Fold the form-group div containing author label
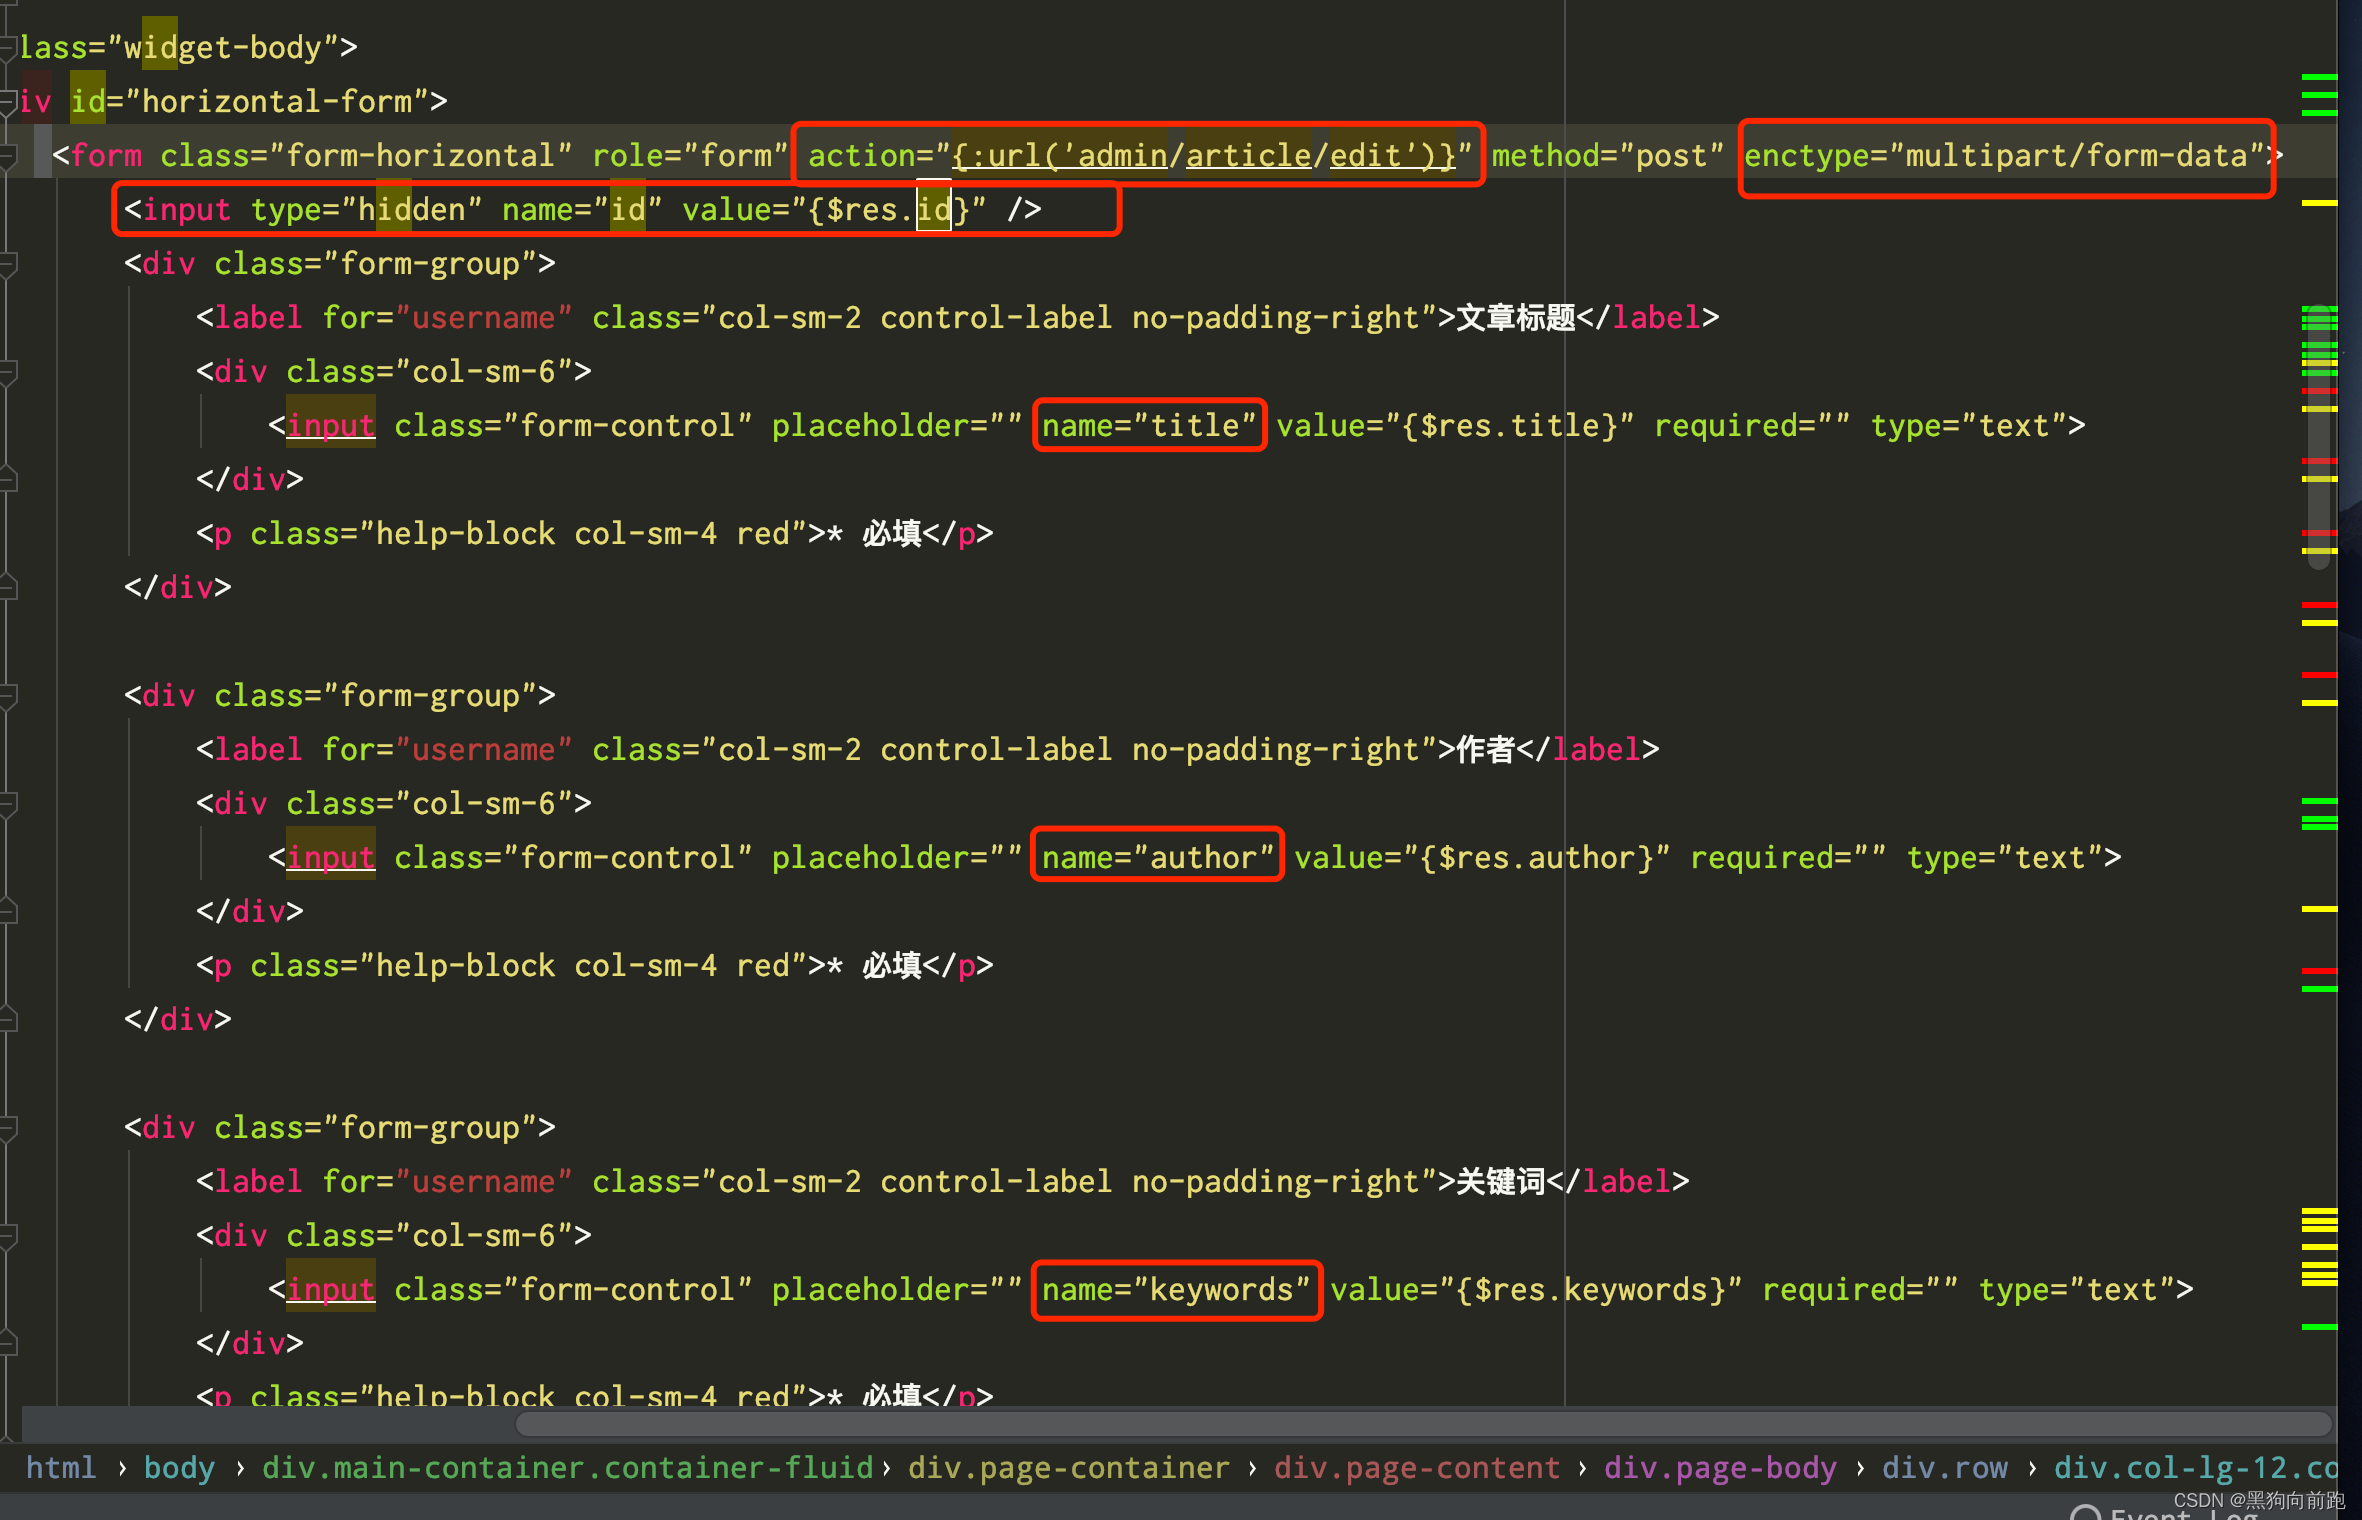The width and height of the screenshot is (2362, 1520). coord(8,695)
